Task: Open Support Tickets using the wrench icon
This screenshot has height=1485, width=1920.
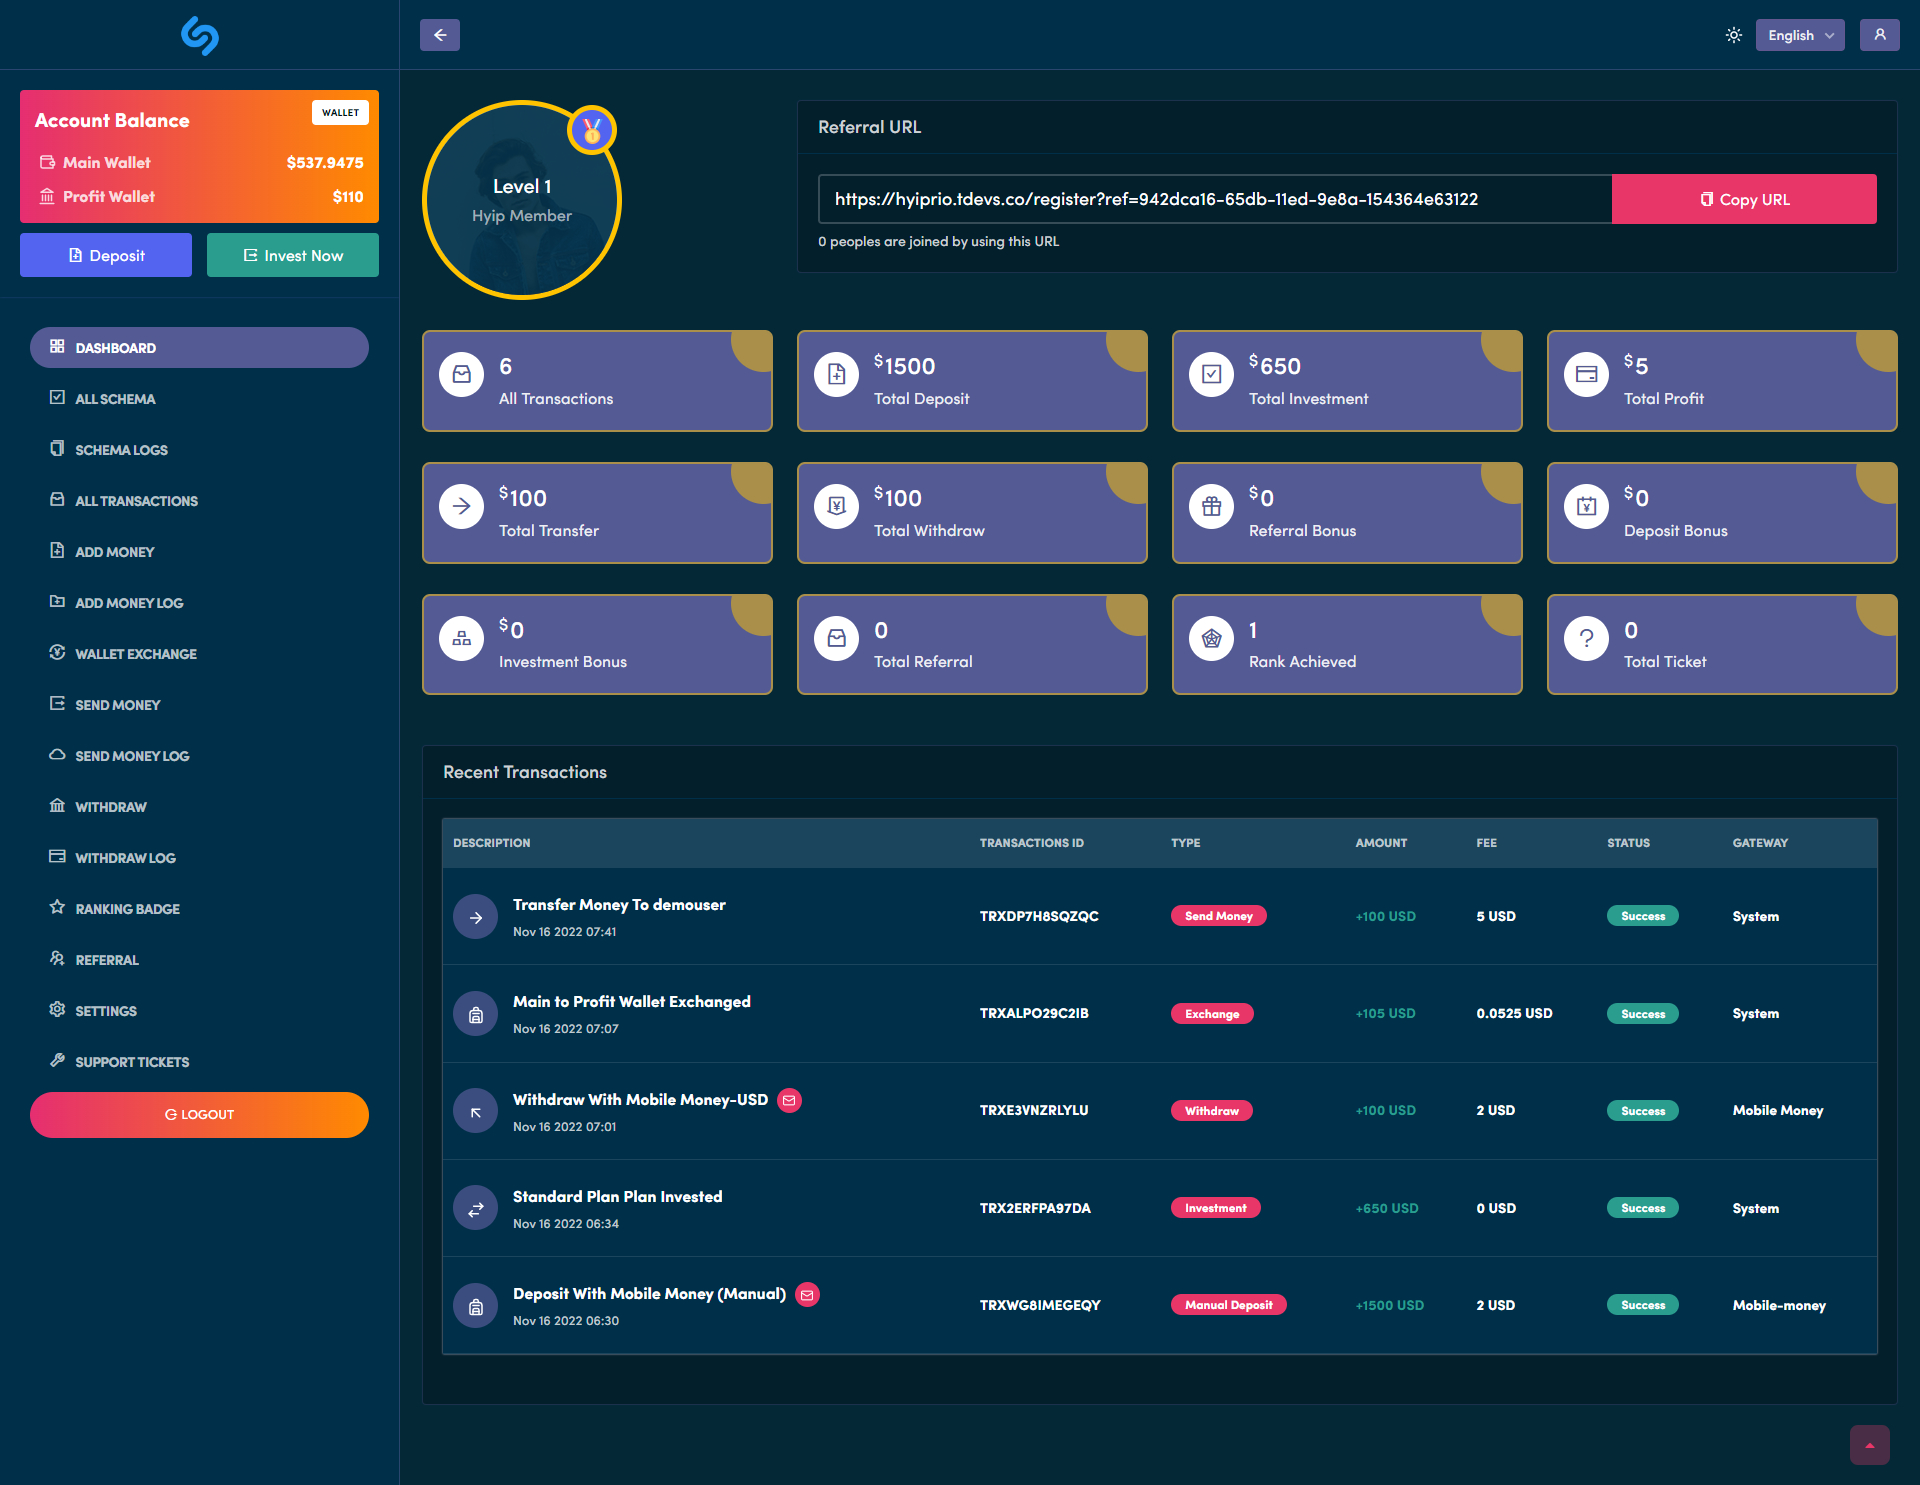Action: (57, 1061)
